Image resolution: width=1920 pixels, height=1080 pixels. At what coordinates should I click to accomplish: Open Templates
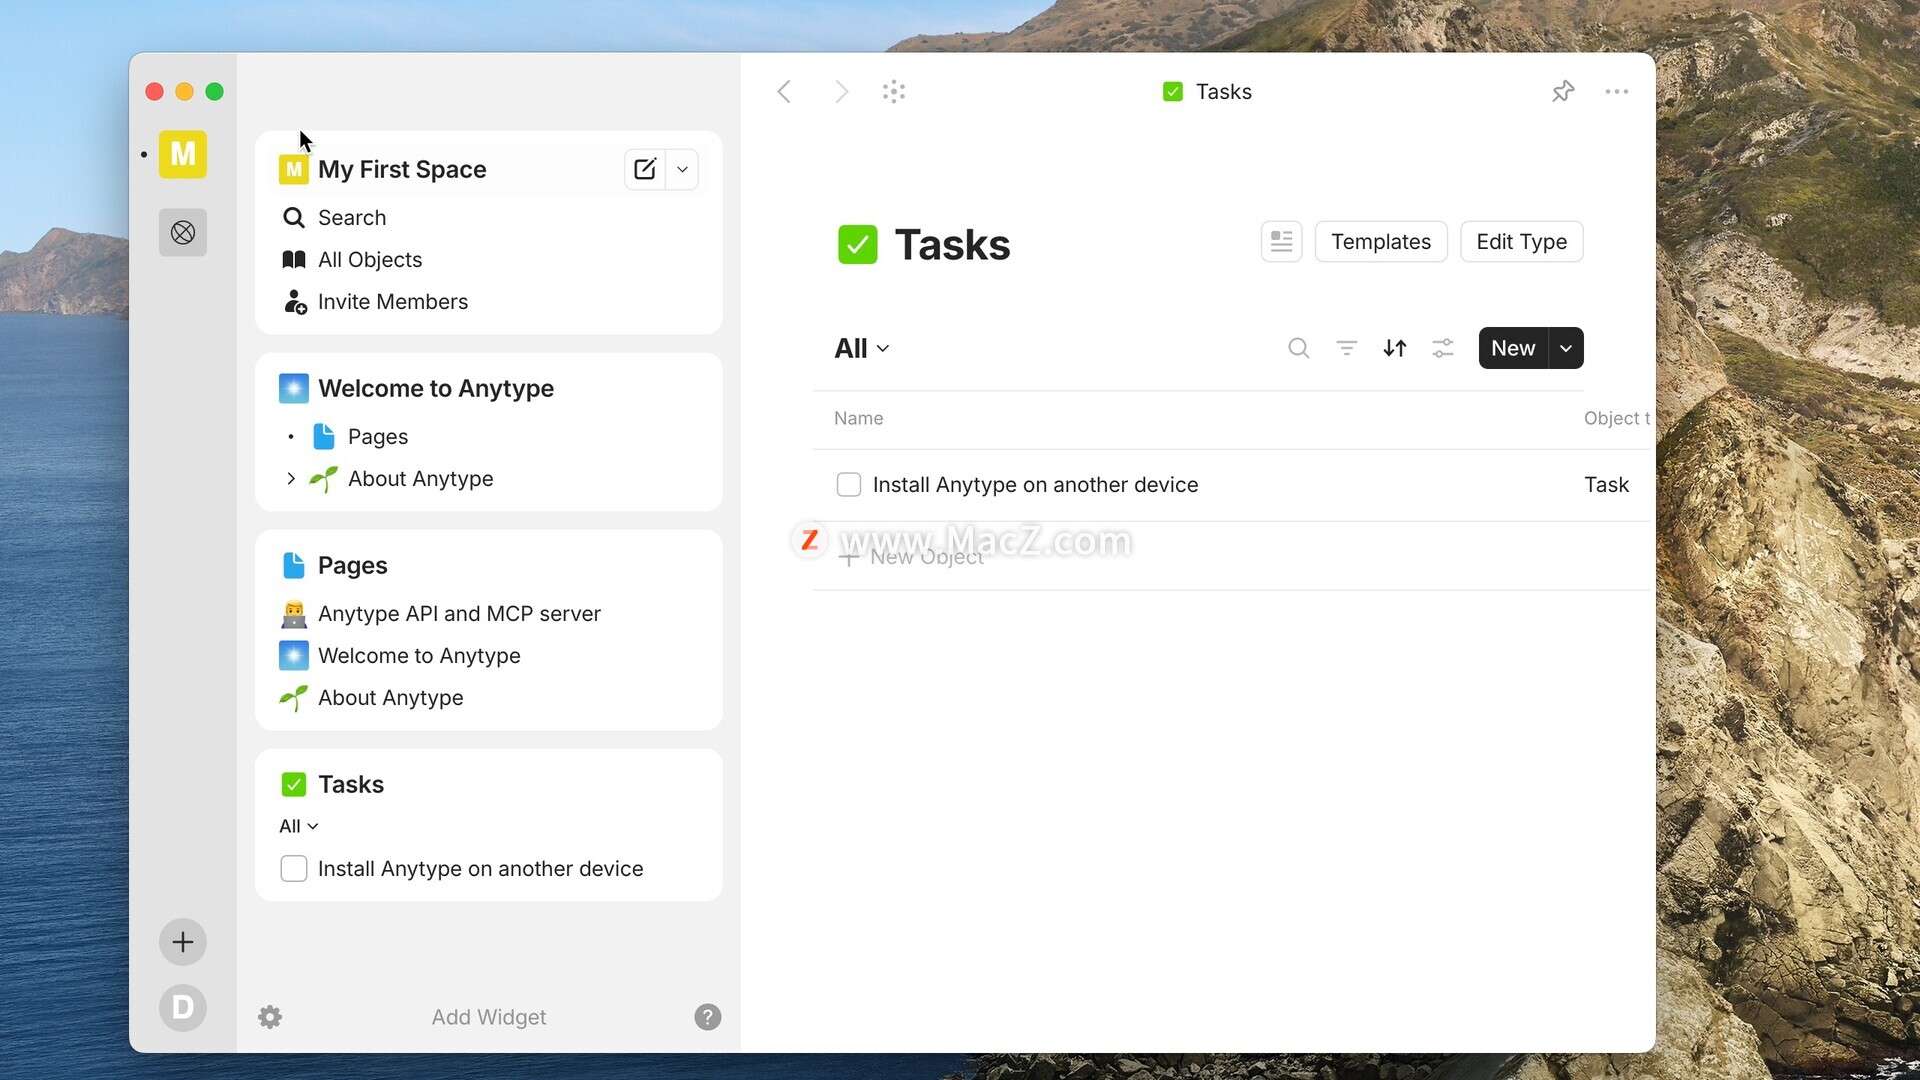pos(1380,242)
